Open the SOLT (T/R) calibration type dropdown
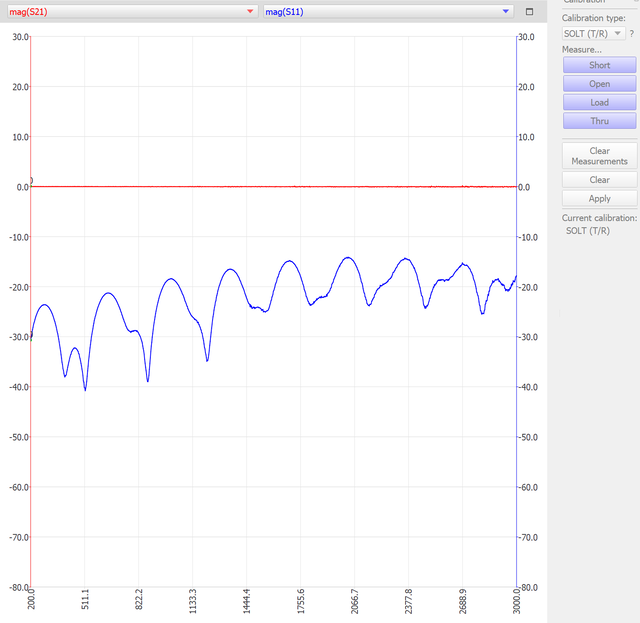This screenshot has height=623, width=640. coord(593,33)
